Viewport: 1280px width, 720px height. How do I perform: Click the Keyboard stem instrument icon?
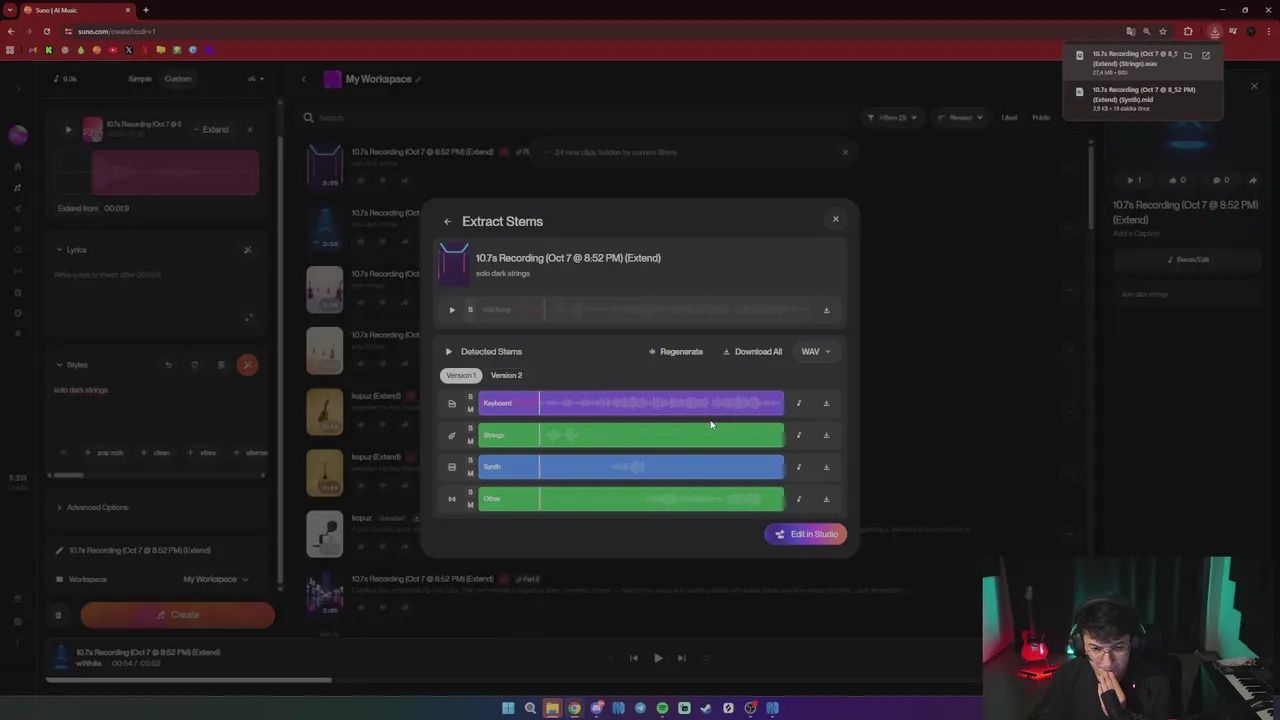[452, 404]
